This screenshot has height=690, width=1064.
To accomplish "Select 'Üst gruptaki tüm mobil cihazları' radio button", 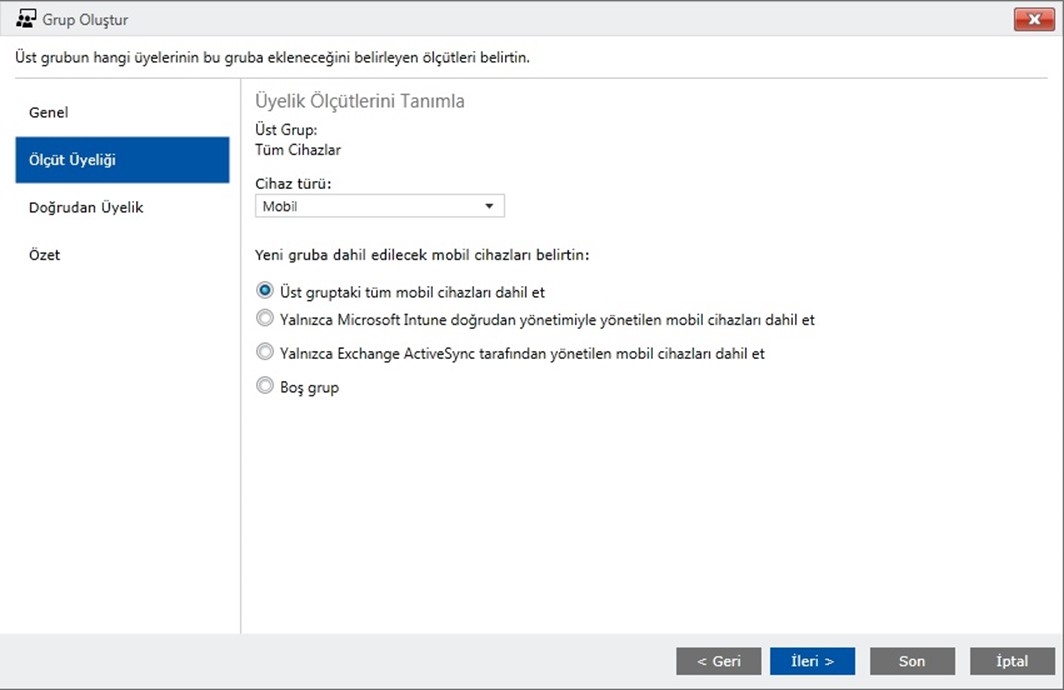I will (265, 291).
